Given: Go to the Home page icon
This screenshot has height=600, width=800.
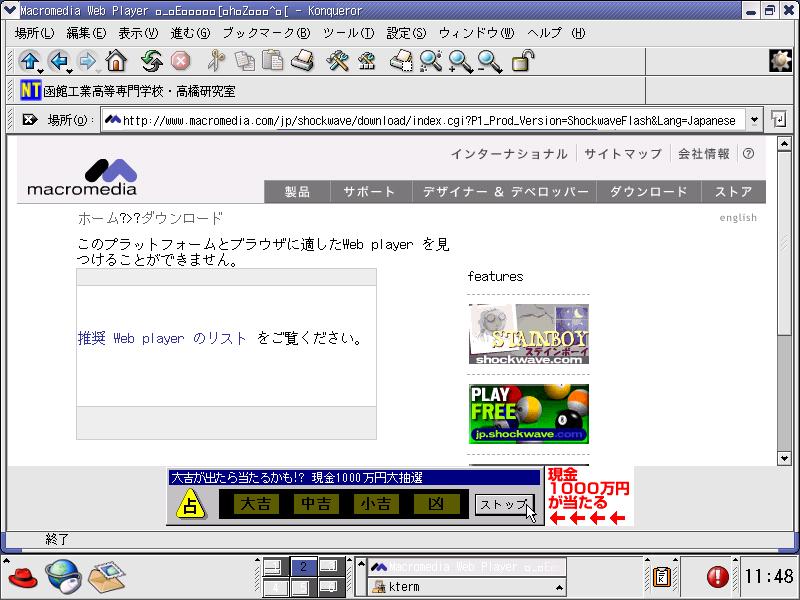Looking at the screenshot, I should point(116,61).
